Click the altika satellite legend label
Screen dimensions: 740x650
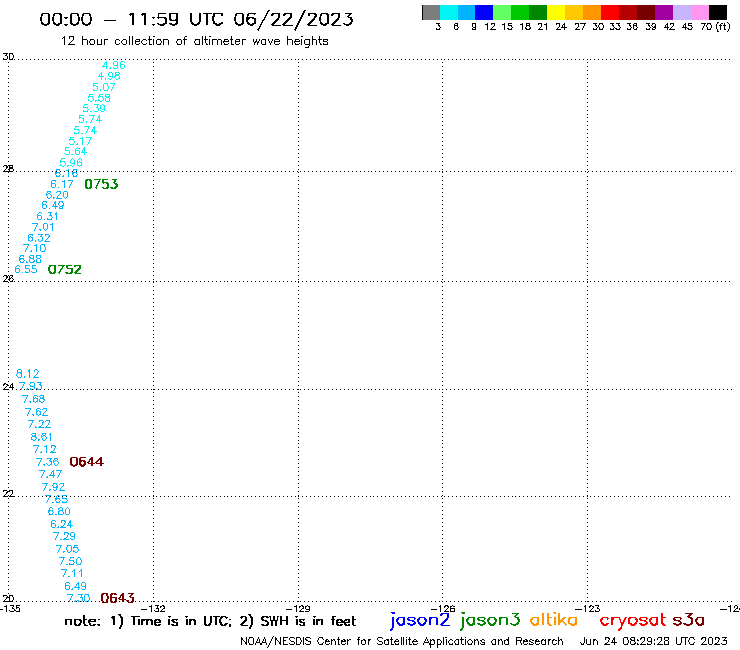[x=554, y=620]
